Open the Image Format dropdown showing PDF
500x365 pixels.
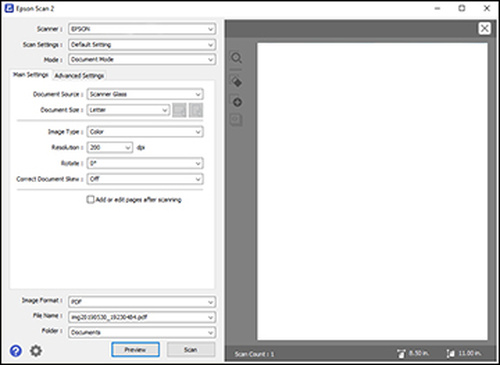142,302
